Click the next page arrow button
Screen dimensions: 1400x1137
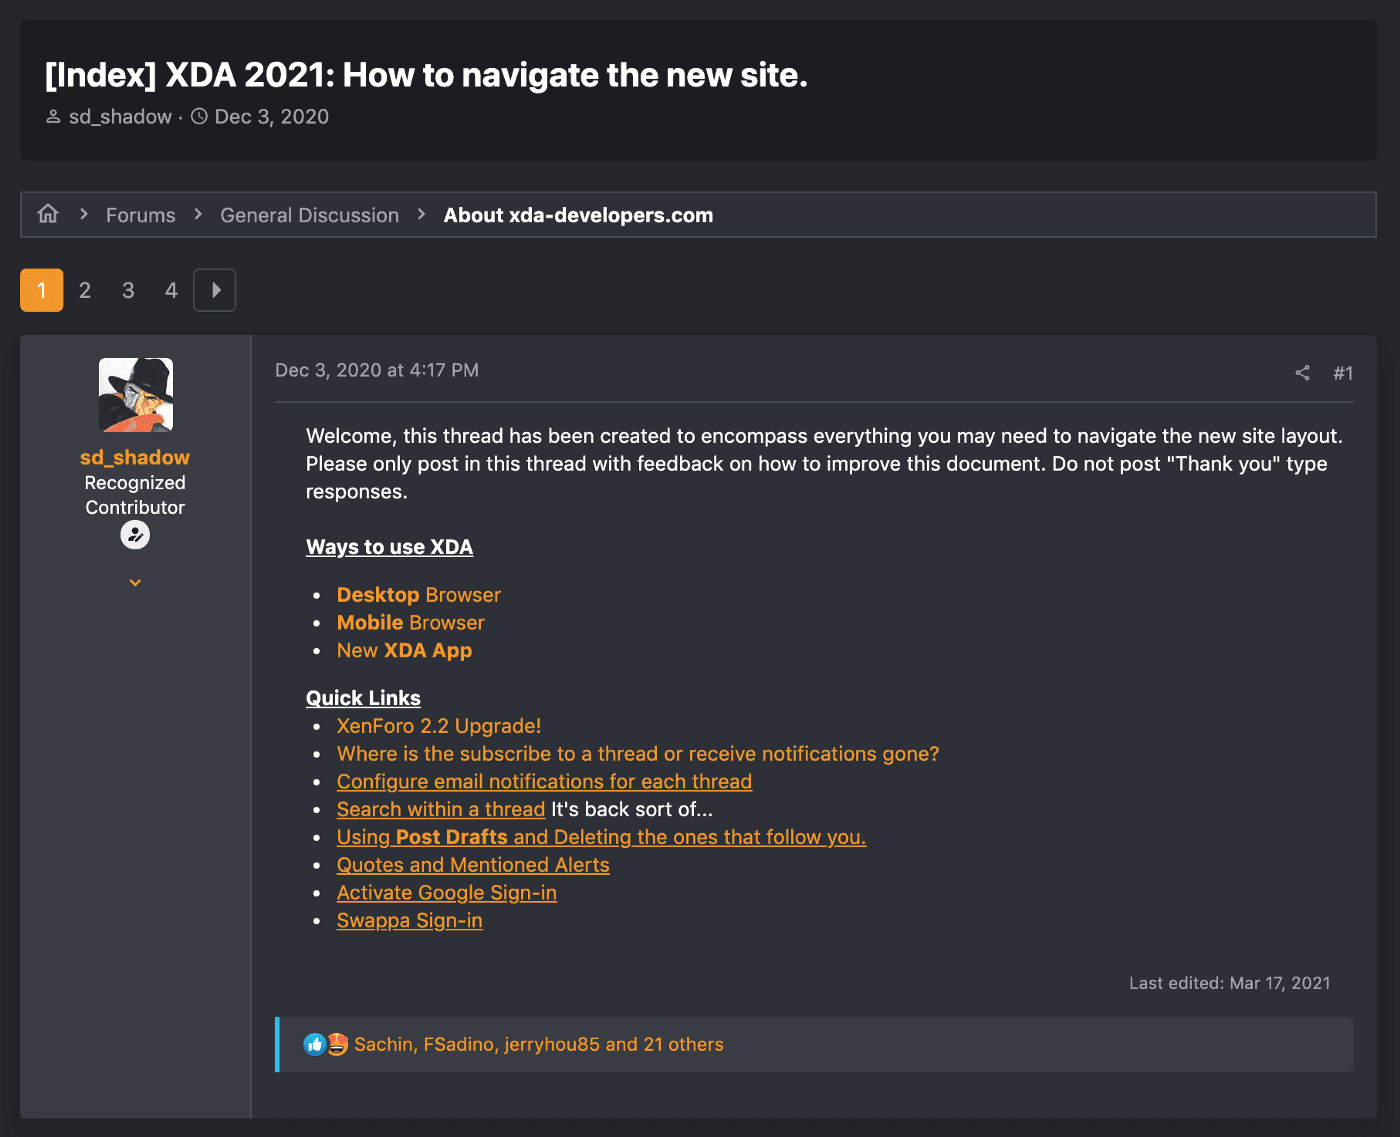pyautogui.click(x=215, y=290)
